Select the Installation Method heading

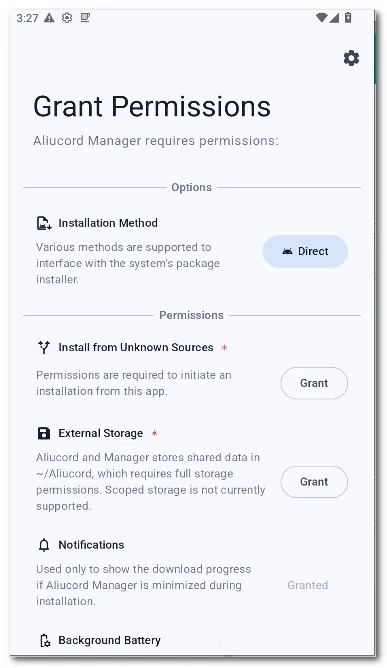108,223
